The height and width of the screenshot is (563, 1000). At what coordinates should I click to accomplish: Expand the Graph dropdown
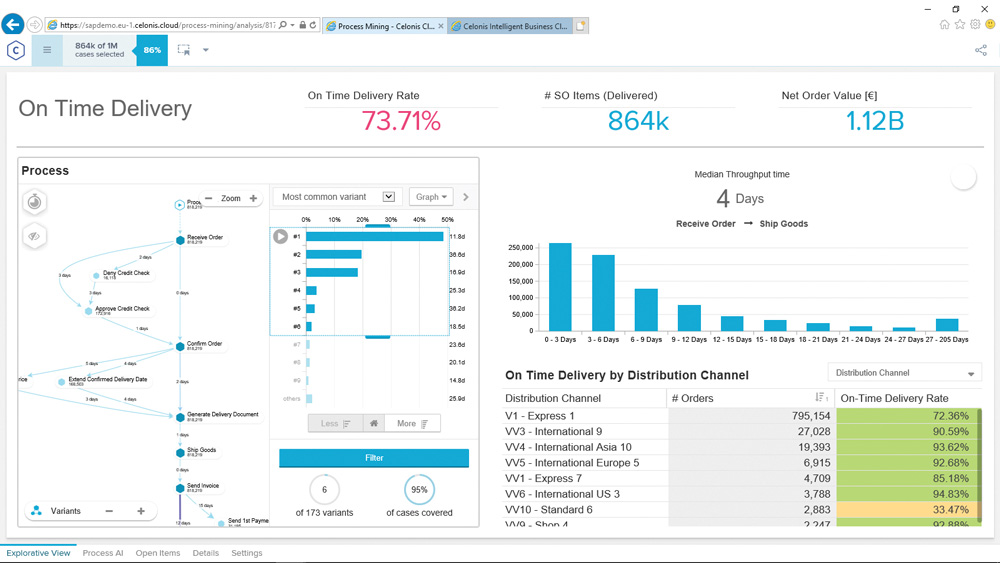[431, 197]
